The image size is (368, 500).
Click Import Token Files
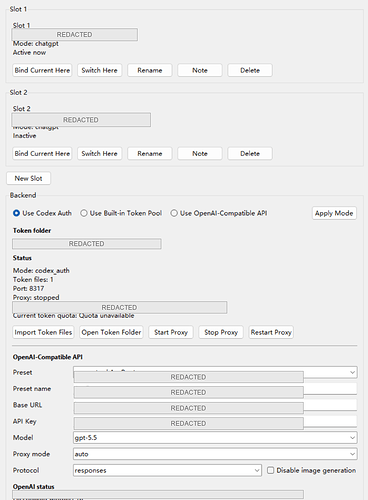tap(43, 332)
